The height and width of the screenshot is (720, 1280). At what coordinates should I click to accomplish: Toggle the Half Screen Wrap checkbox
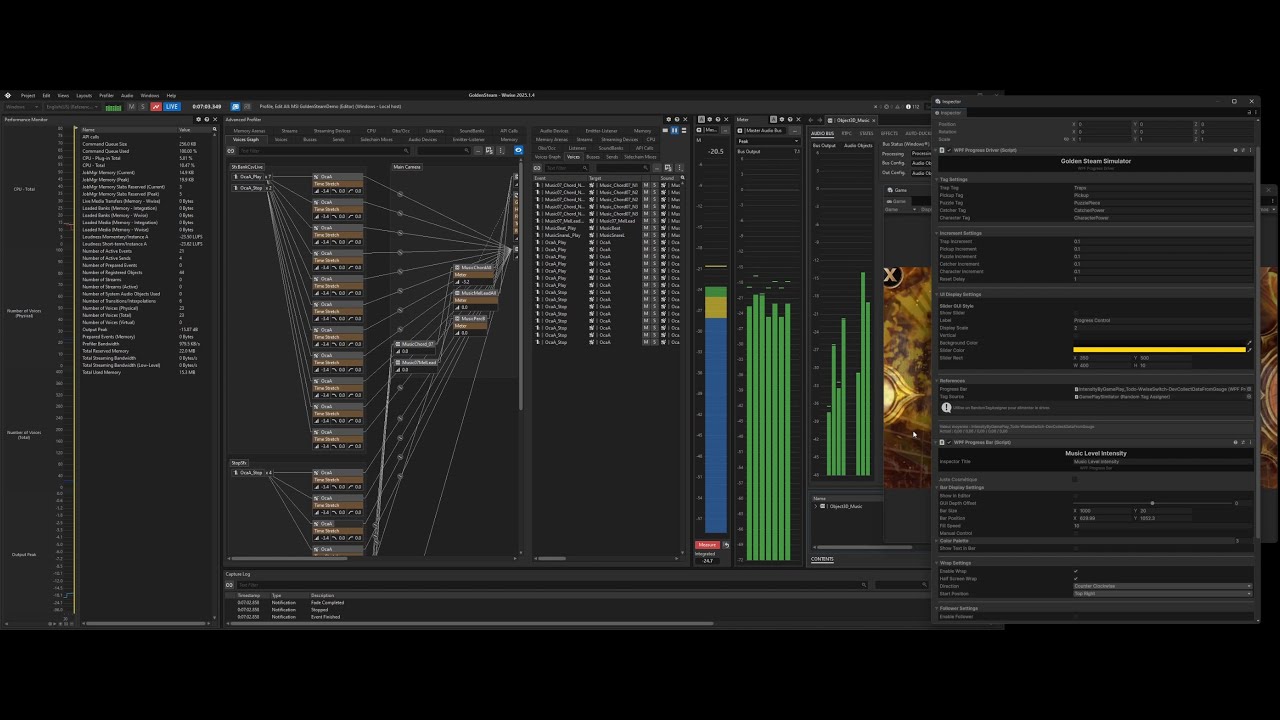(1075, 578)
